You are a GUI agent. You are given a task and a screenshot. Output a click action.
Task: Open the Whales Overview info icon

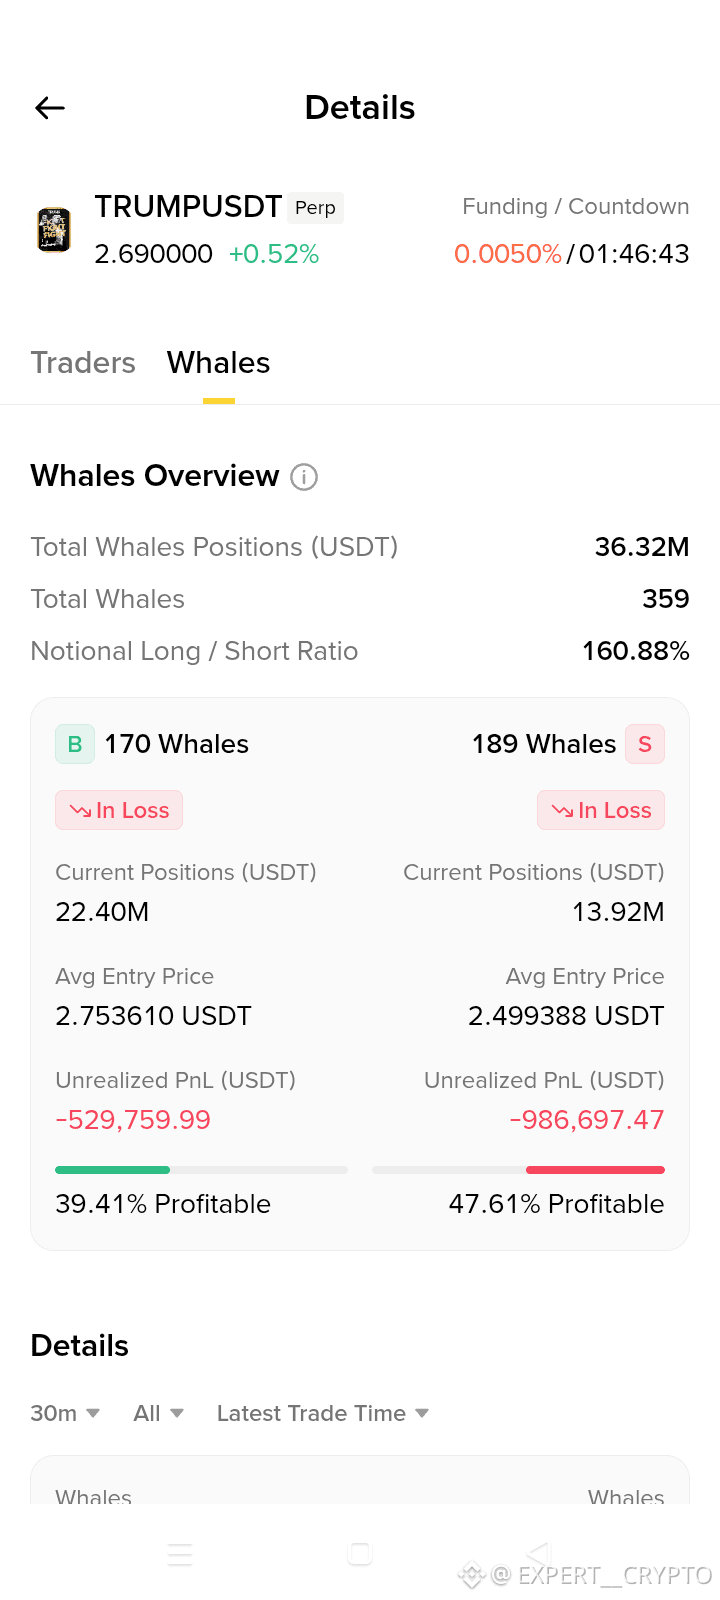click(x=304, y=477)
